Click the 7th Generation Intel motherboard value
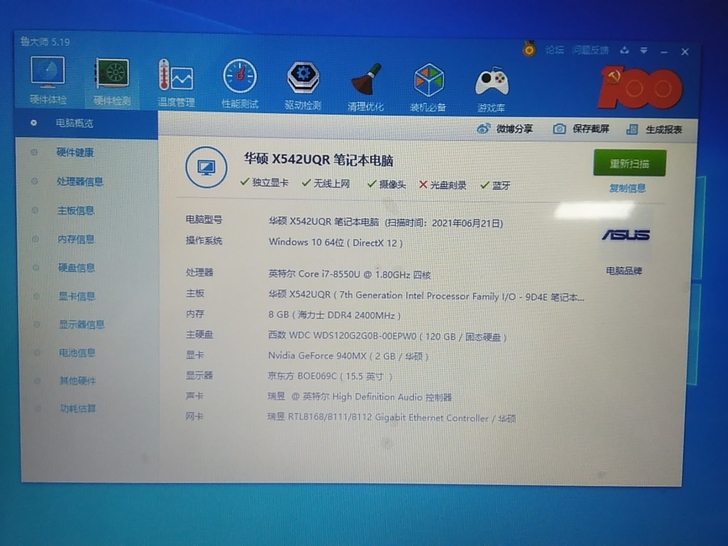 click(x=426, y=296)
